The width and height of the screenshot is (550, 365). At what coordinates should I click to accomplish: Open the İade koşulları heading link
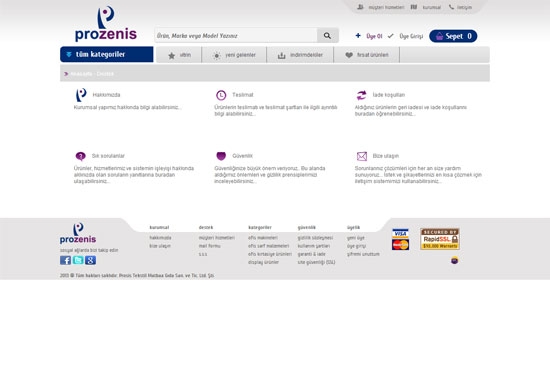[389, 95]
